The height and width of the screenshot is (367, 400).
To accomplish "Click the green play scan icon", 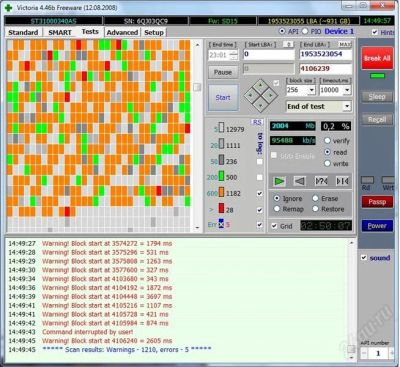I will click(x=279, y=181).
